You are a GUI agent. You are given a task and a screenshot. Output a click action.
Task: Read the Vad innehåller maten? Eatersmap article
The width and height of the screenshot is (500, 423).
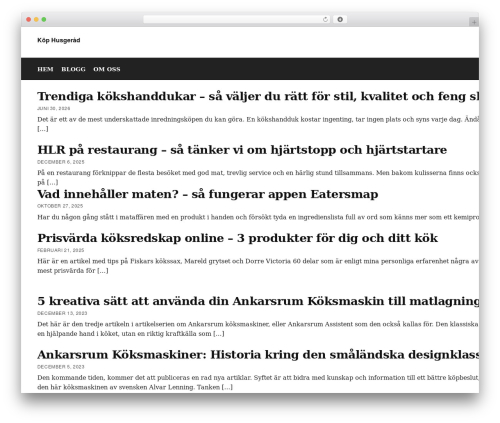click(208, 194)
